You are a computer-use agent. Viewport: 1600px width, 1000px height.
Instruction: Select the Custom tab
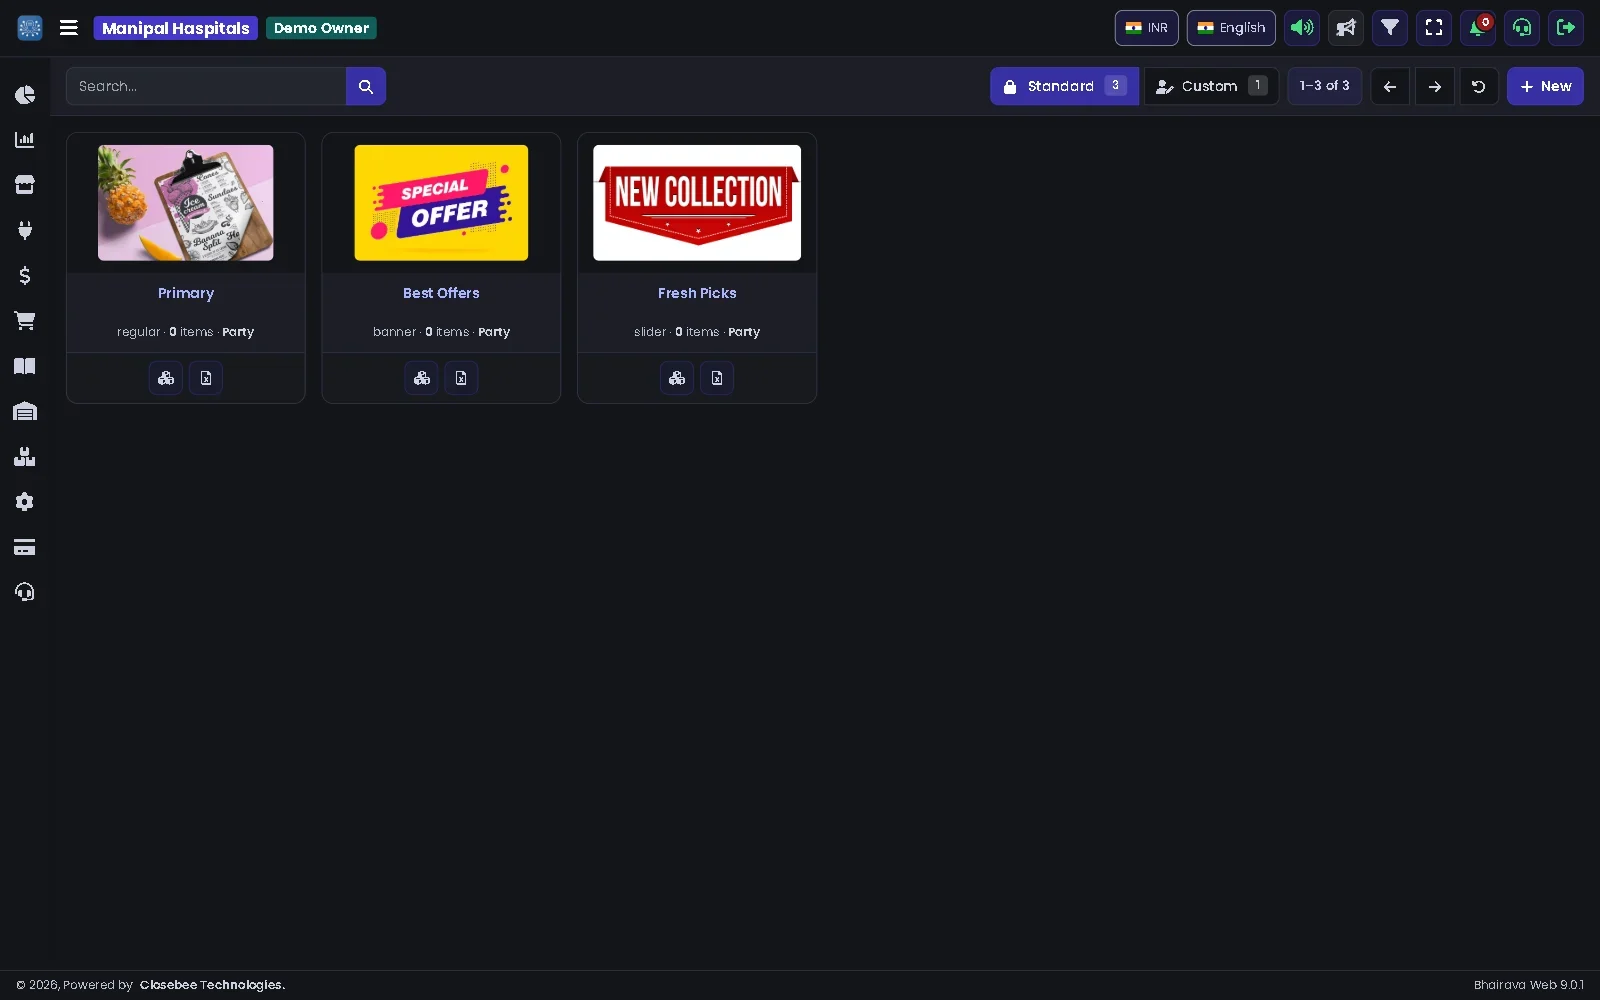click(x=1211, y=86)
